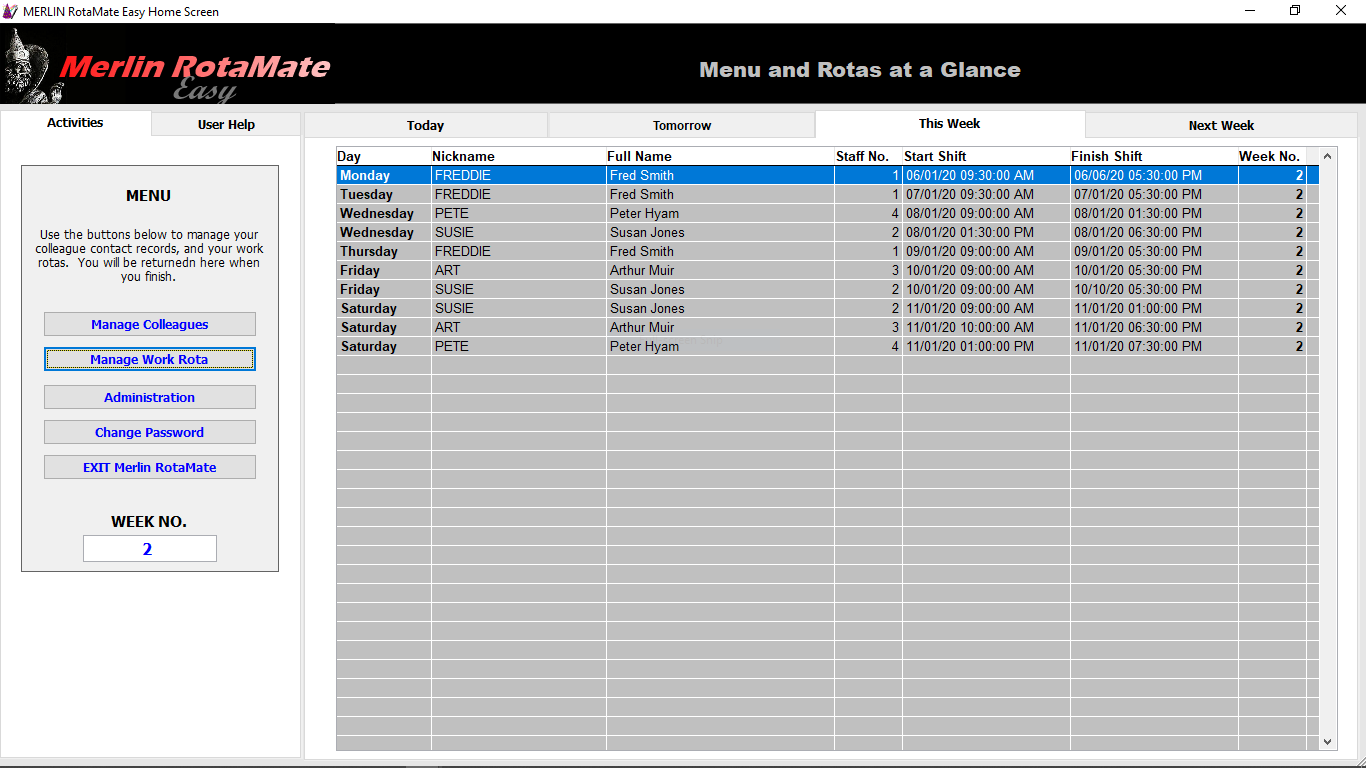Click the app icon in title bar

pos(11,11)
